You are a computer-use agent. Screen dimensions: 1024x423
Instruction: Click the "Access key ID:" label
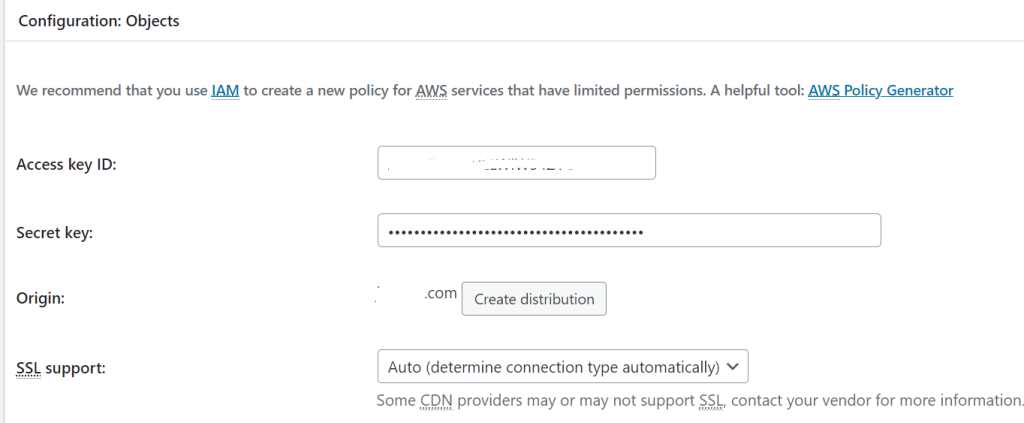[x=67, y=164]
